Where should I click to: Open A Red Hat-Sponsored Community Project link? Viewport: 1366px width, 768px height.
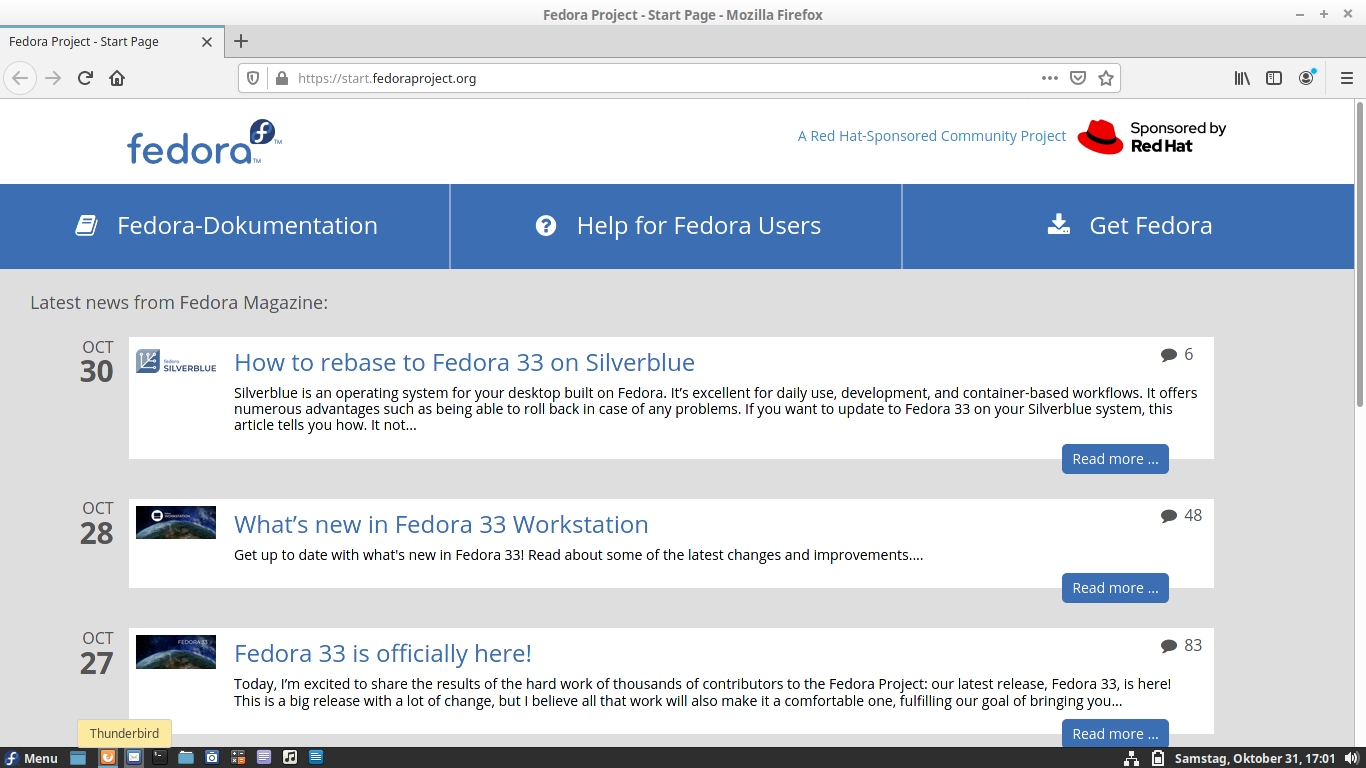(932, 136)
